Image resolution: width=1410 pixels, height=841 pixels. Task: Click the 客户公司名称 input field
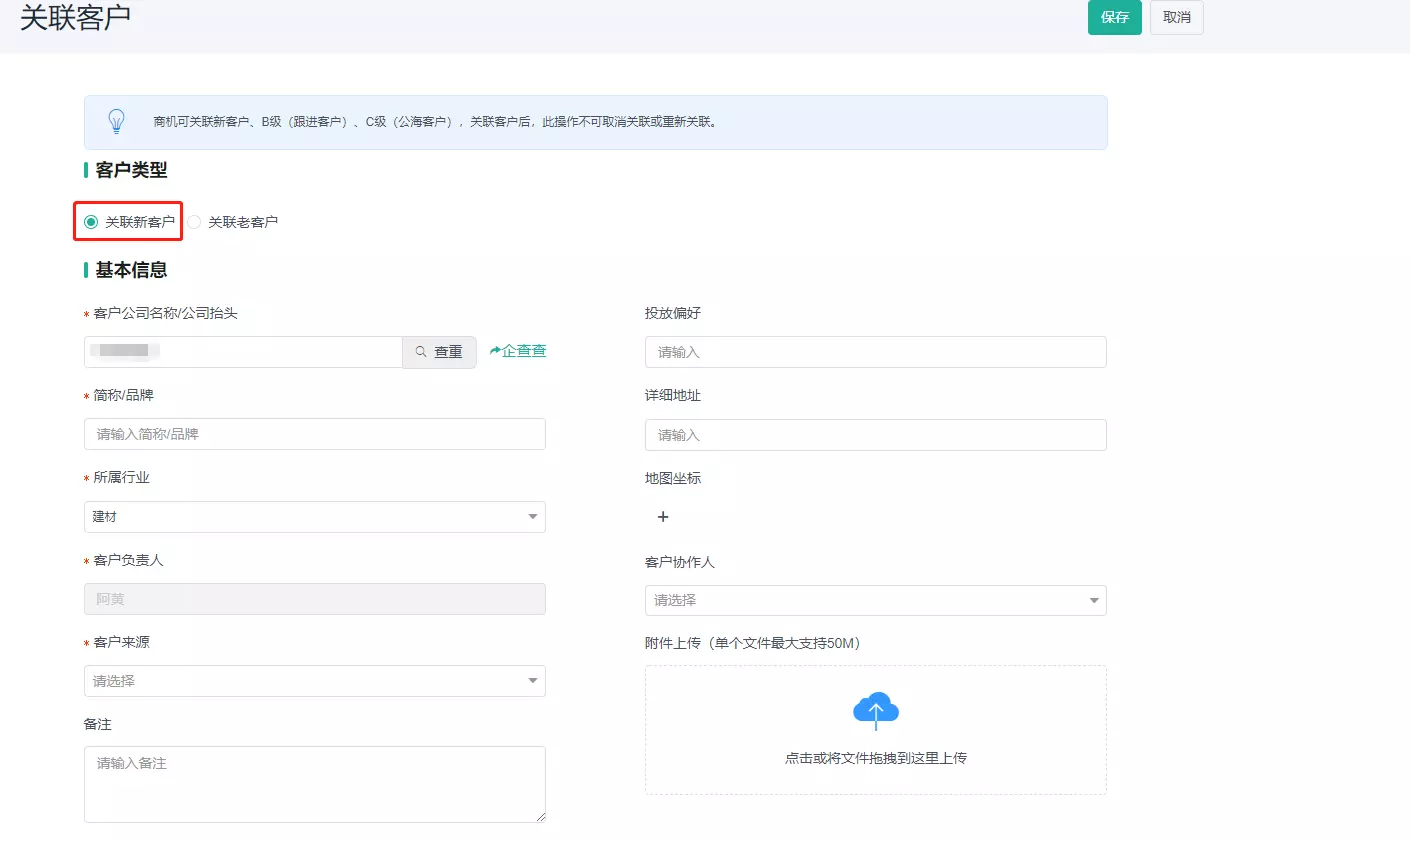point(243,352)
